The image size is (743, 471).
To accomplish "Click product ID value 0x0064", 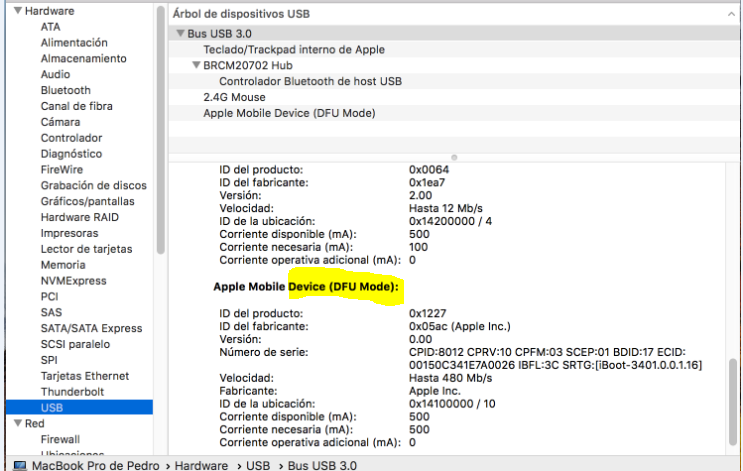I will point(429,170).
